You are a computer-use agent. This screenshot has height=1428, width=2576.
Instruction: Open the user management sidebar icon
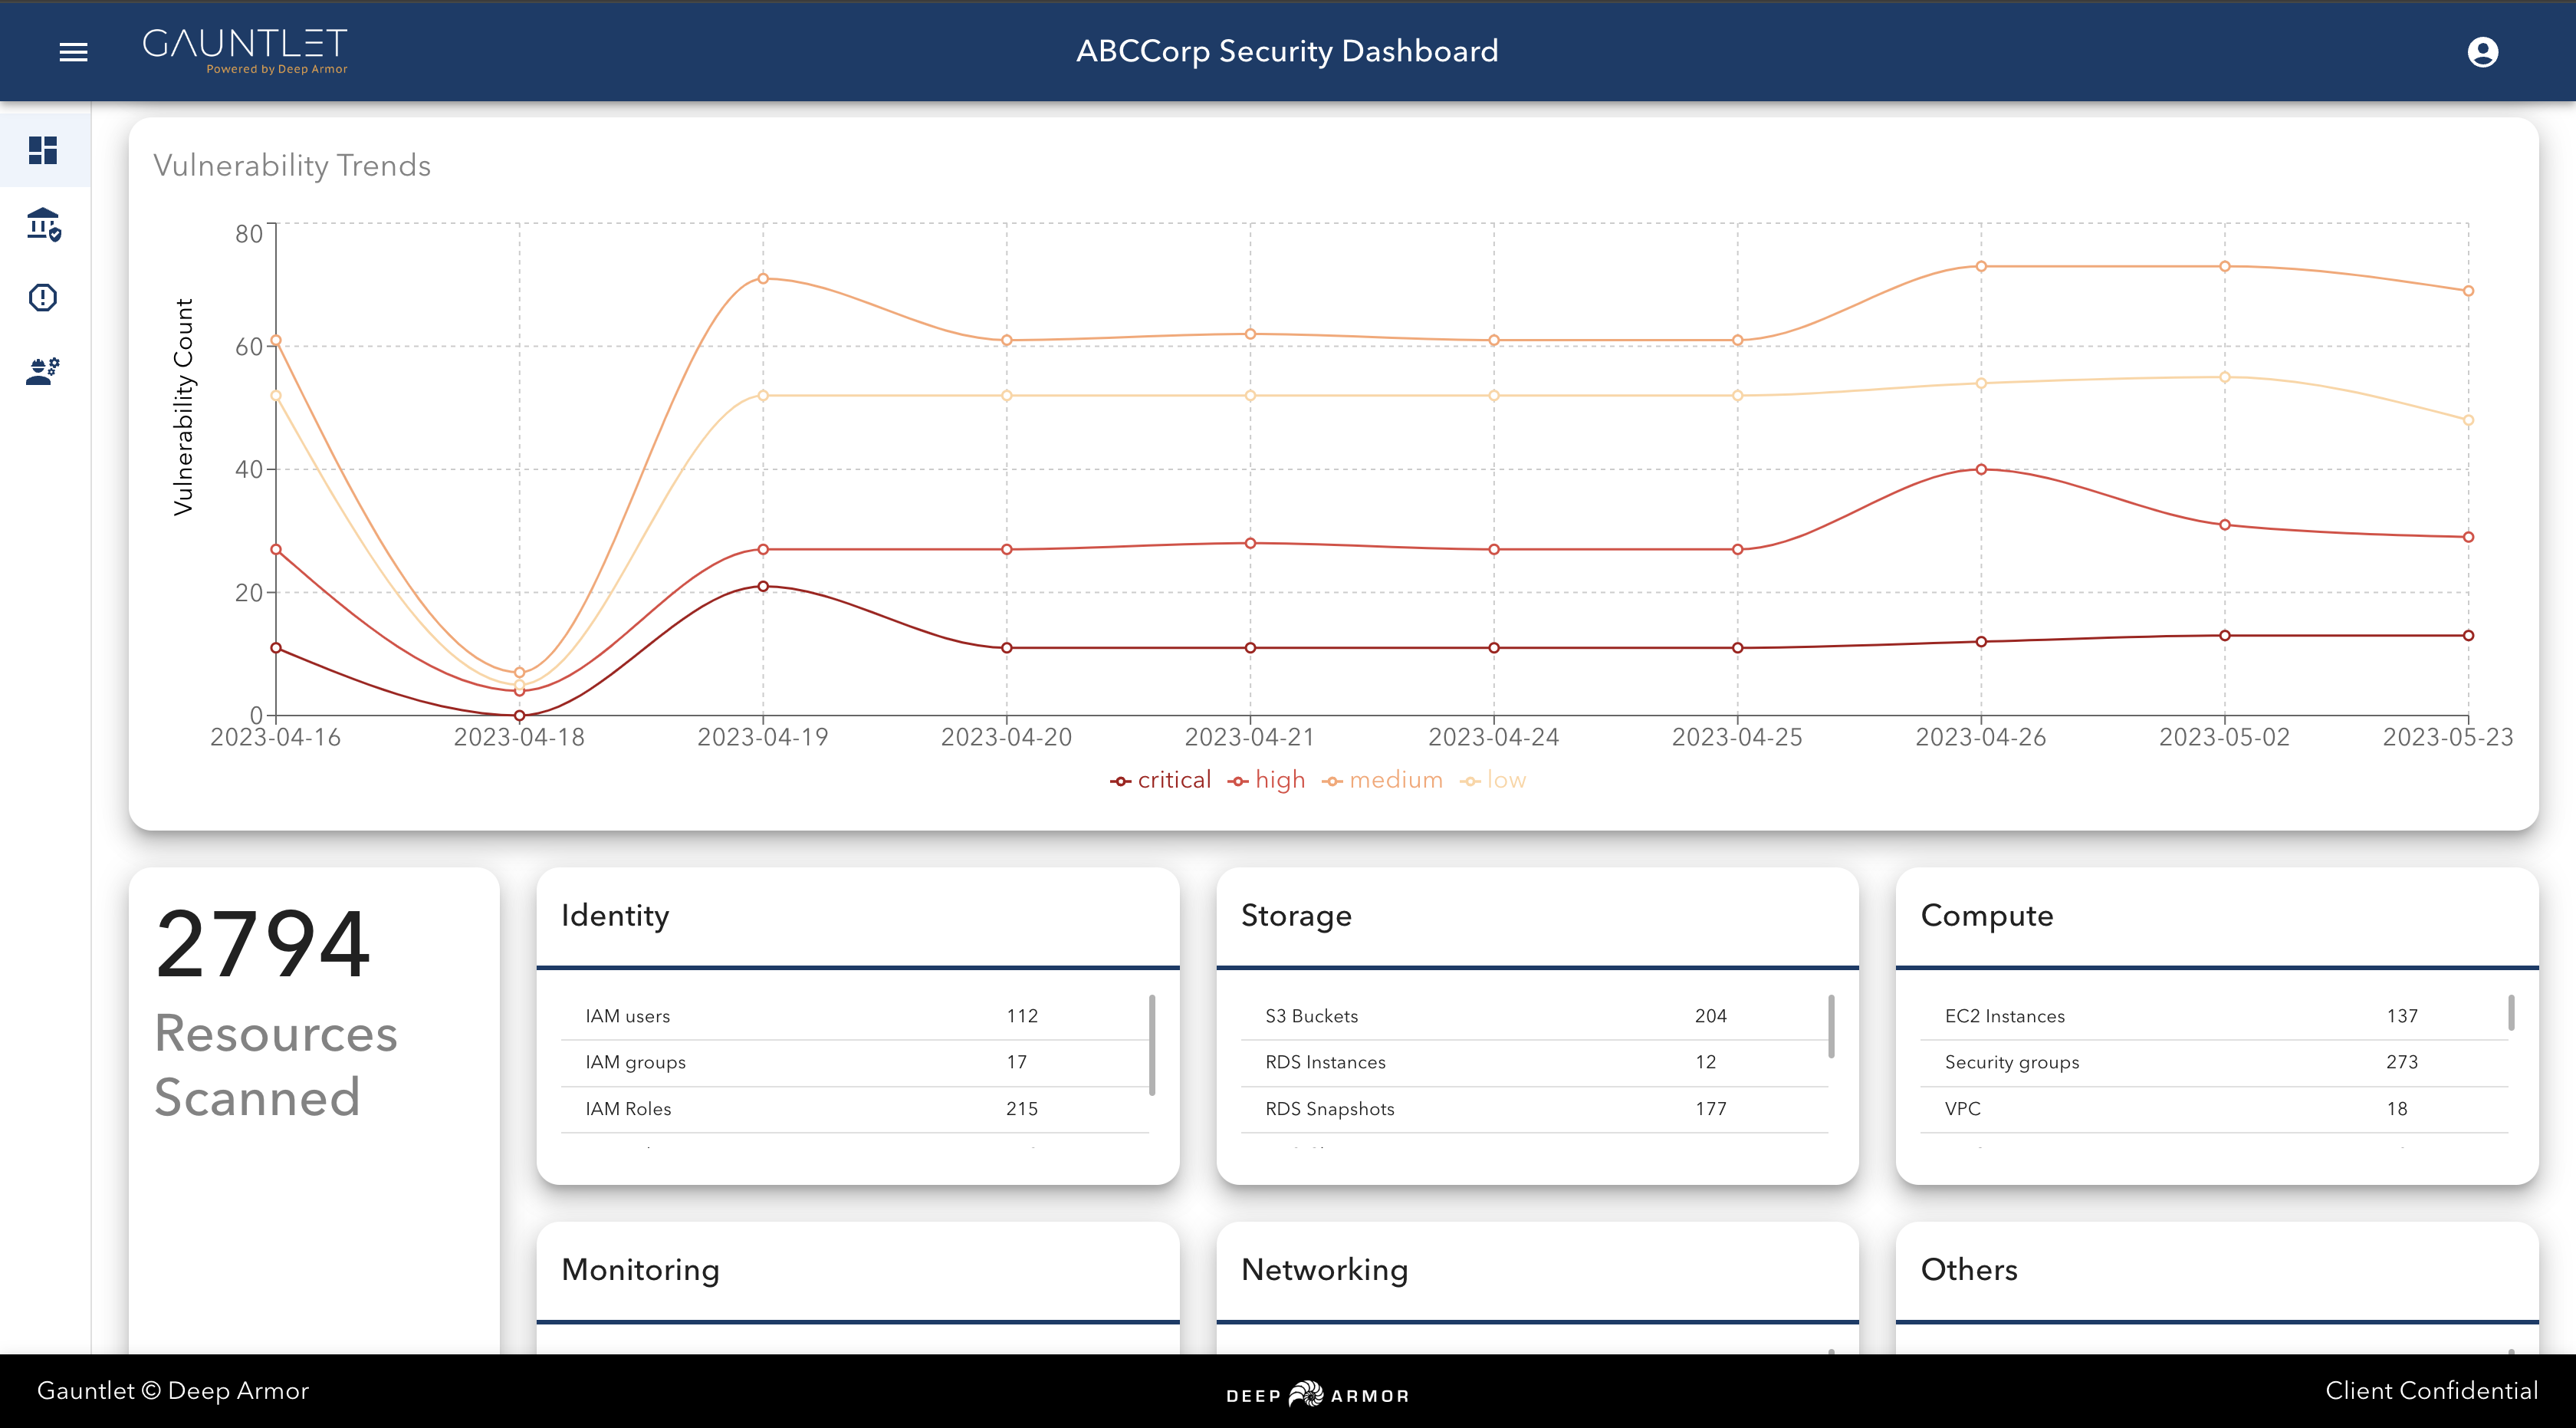[43, 371]
